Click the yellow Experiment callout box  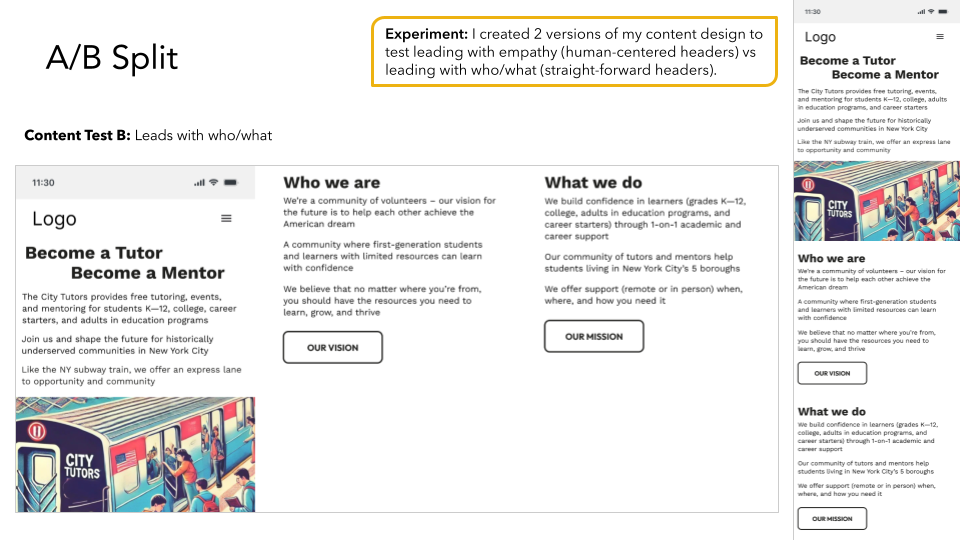tap(574, 51)
